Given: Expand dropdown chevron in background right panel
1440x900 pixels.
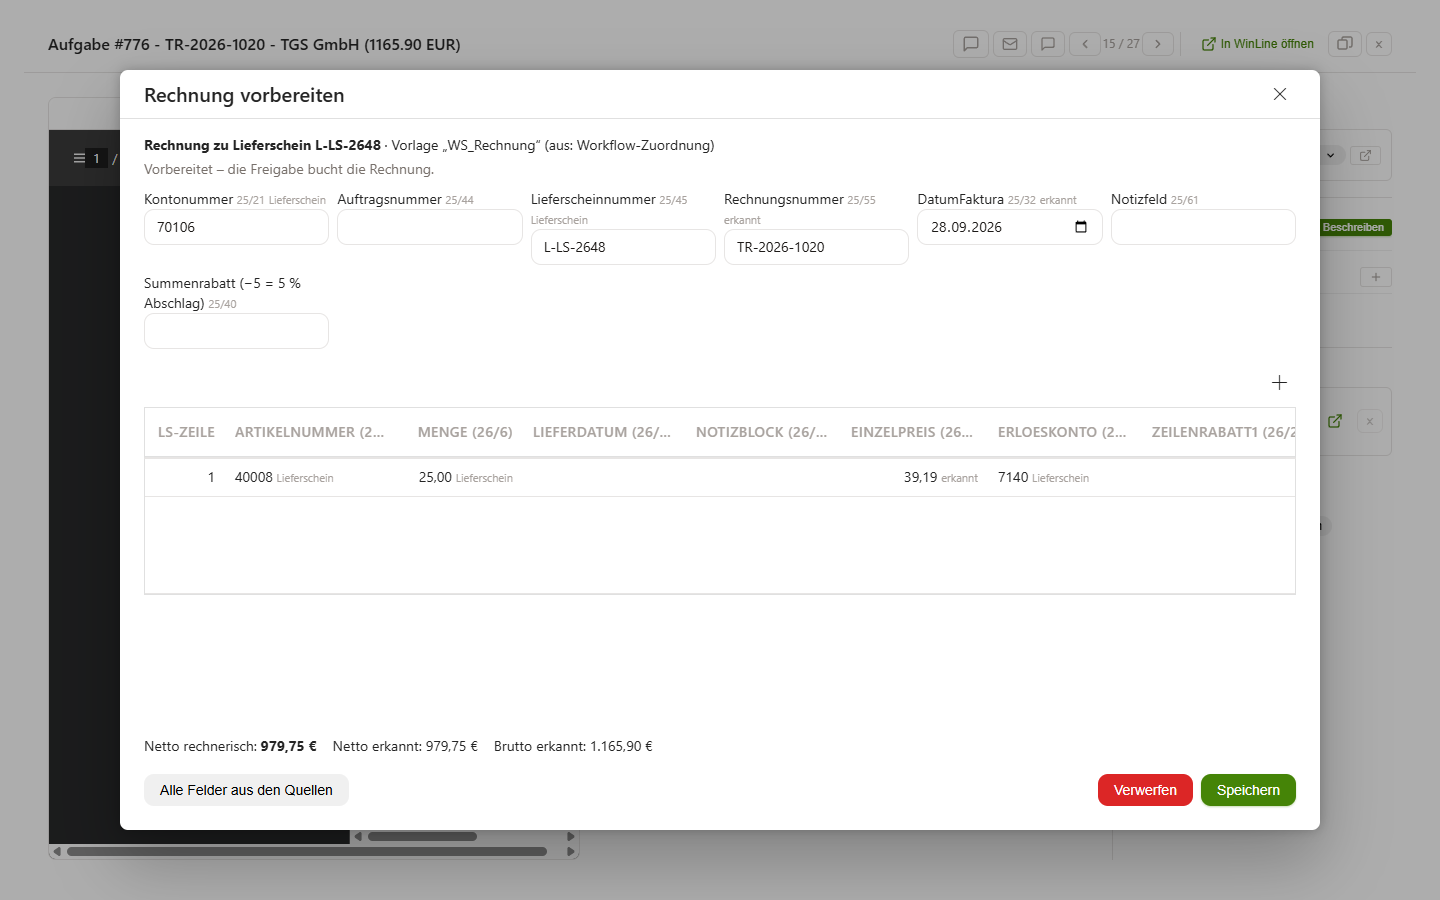Looking at the screenshot, I should [x=1331, y=156].
